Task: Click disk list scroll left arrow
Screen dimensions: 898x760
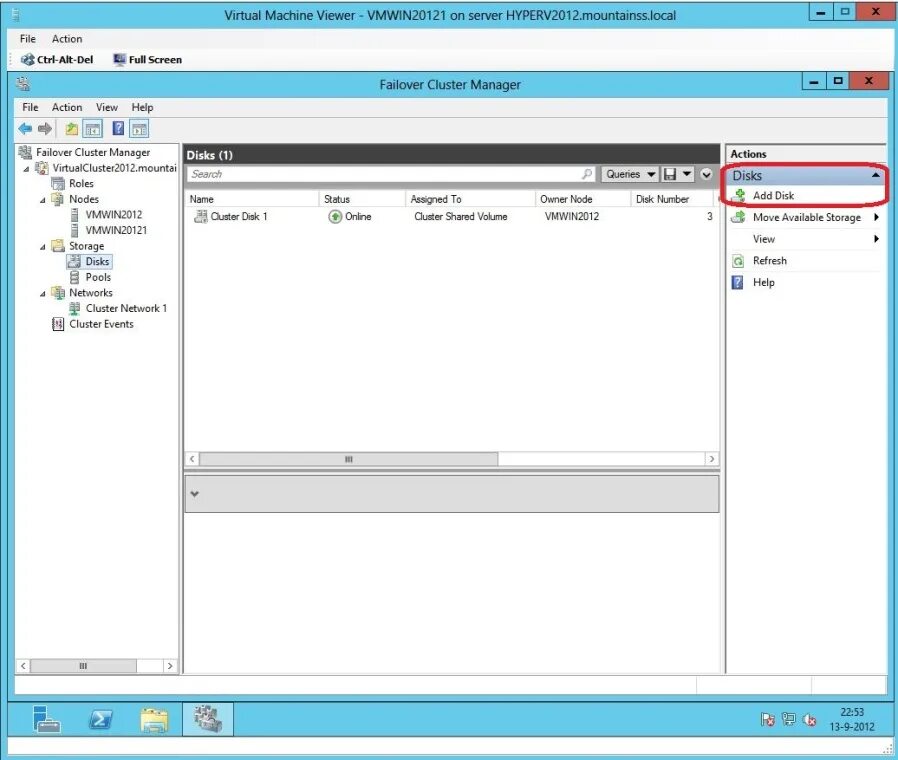Action: [192, 459]
